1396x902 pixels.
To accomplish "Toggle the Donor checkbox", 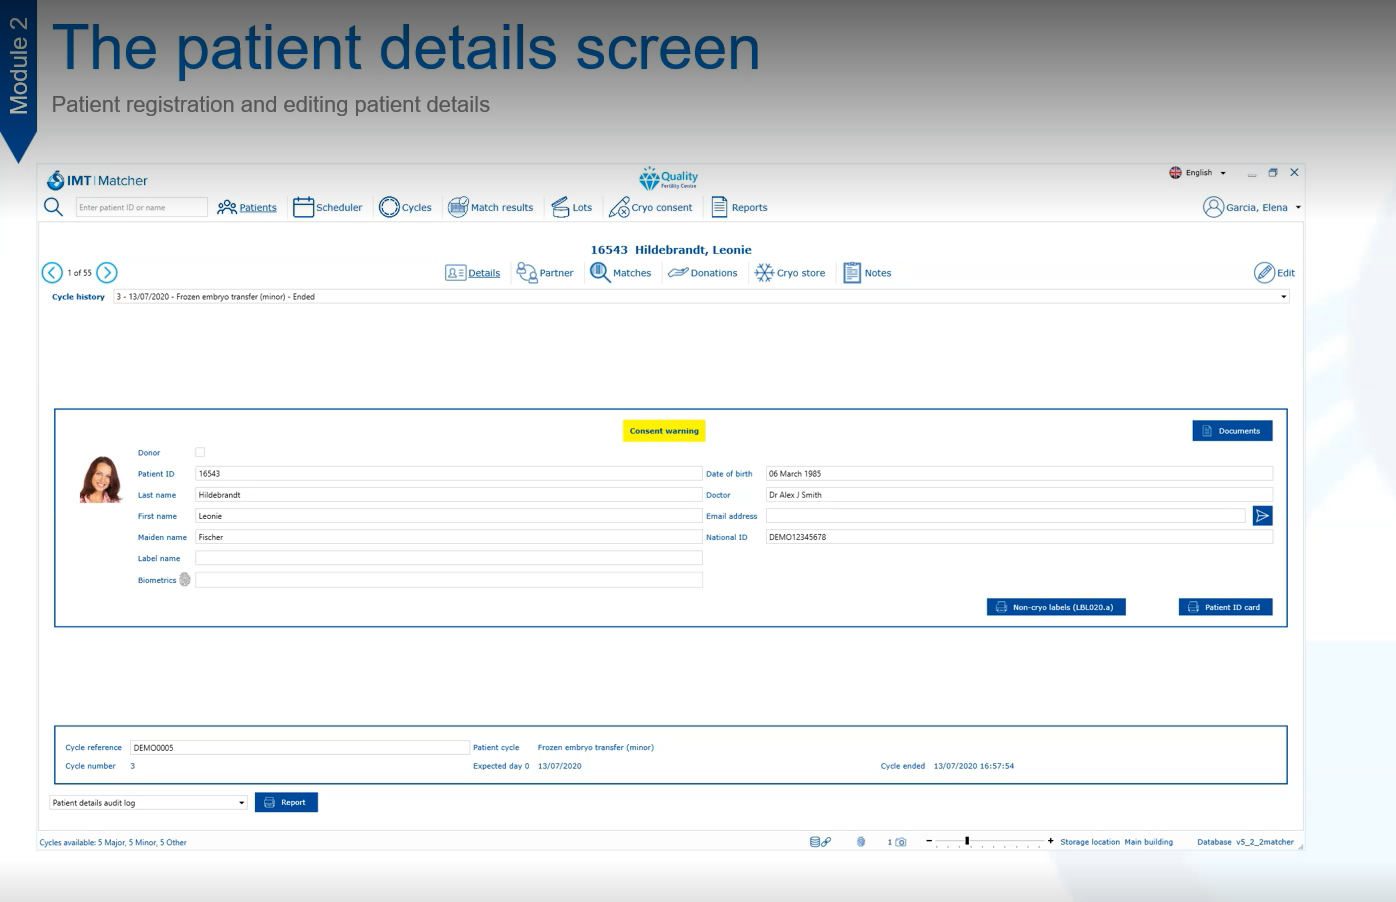I will [200, 452].
